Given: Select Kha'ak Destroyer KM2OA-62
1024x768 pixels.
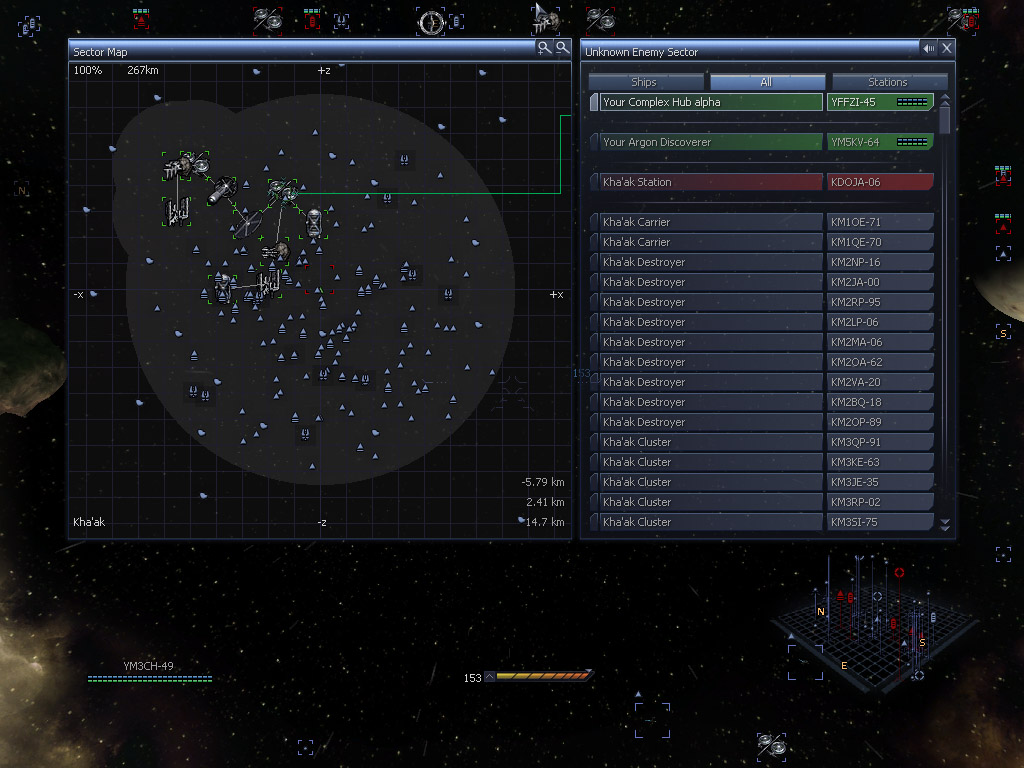Looking at the screenshot, I should 761,362.
